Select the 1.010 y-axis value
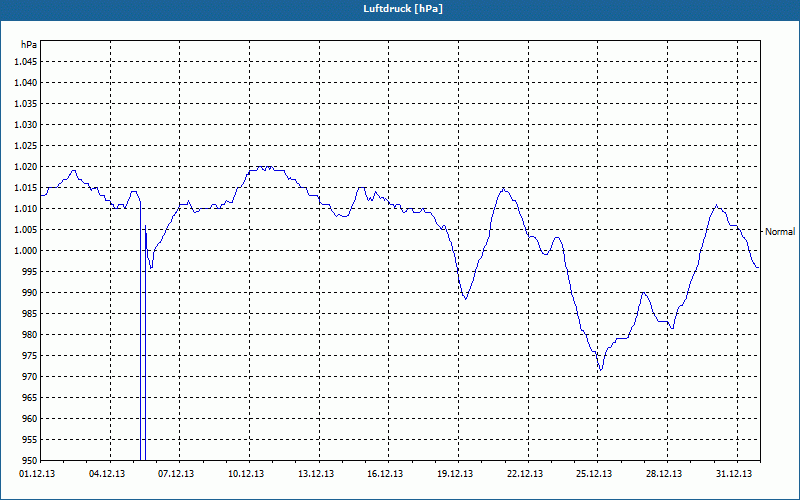 tap(26, 209)
